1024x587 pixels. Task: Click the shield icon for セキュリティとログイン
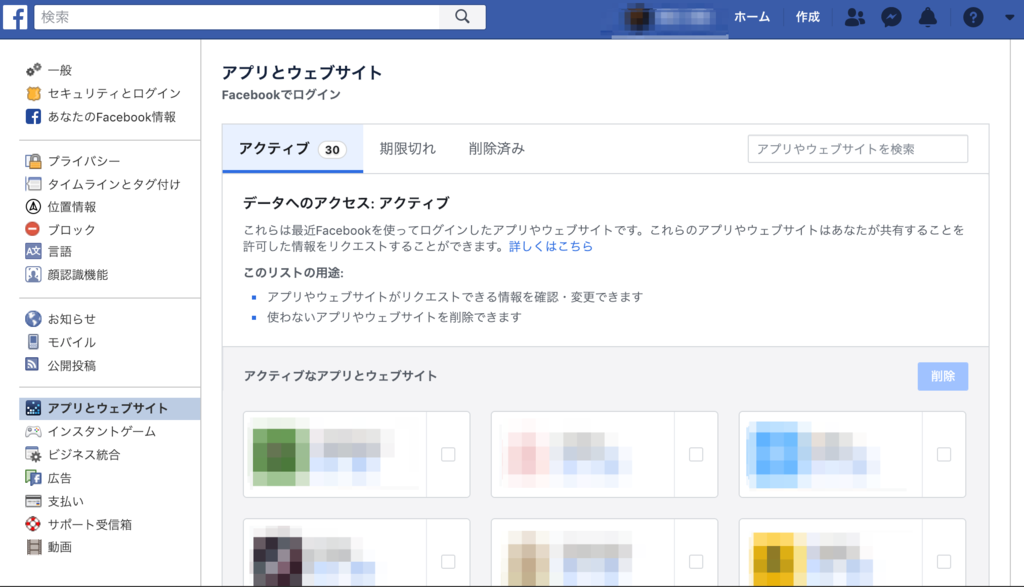(x=33, y=93)
